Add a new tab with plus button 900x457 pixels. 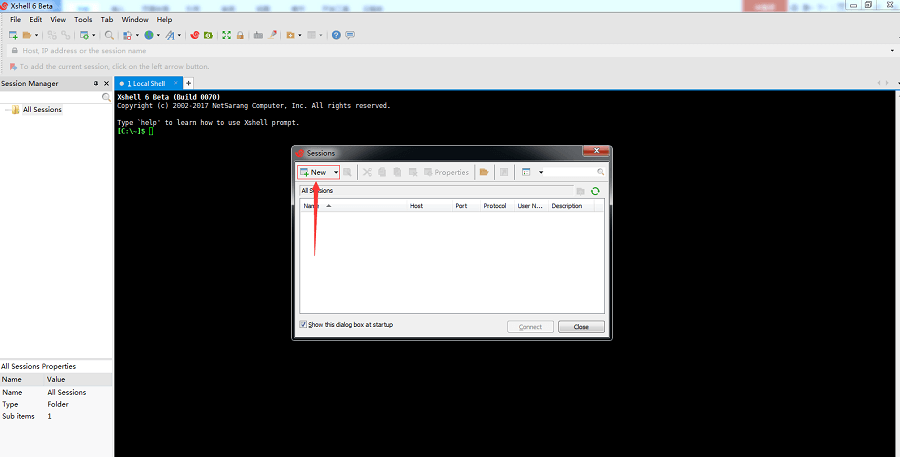[x=188, y=83]
